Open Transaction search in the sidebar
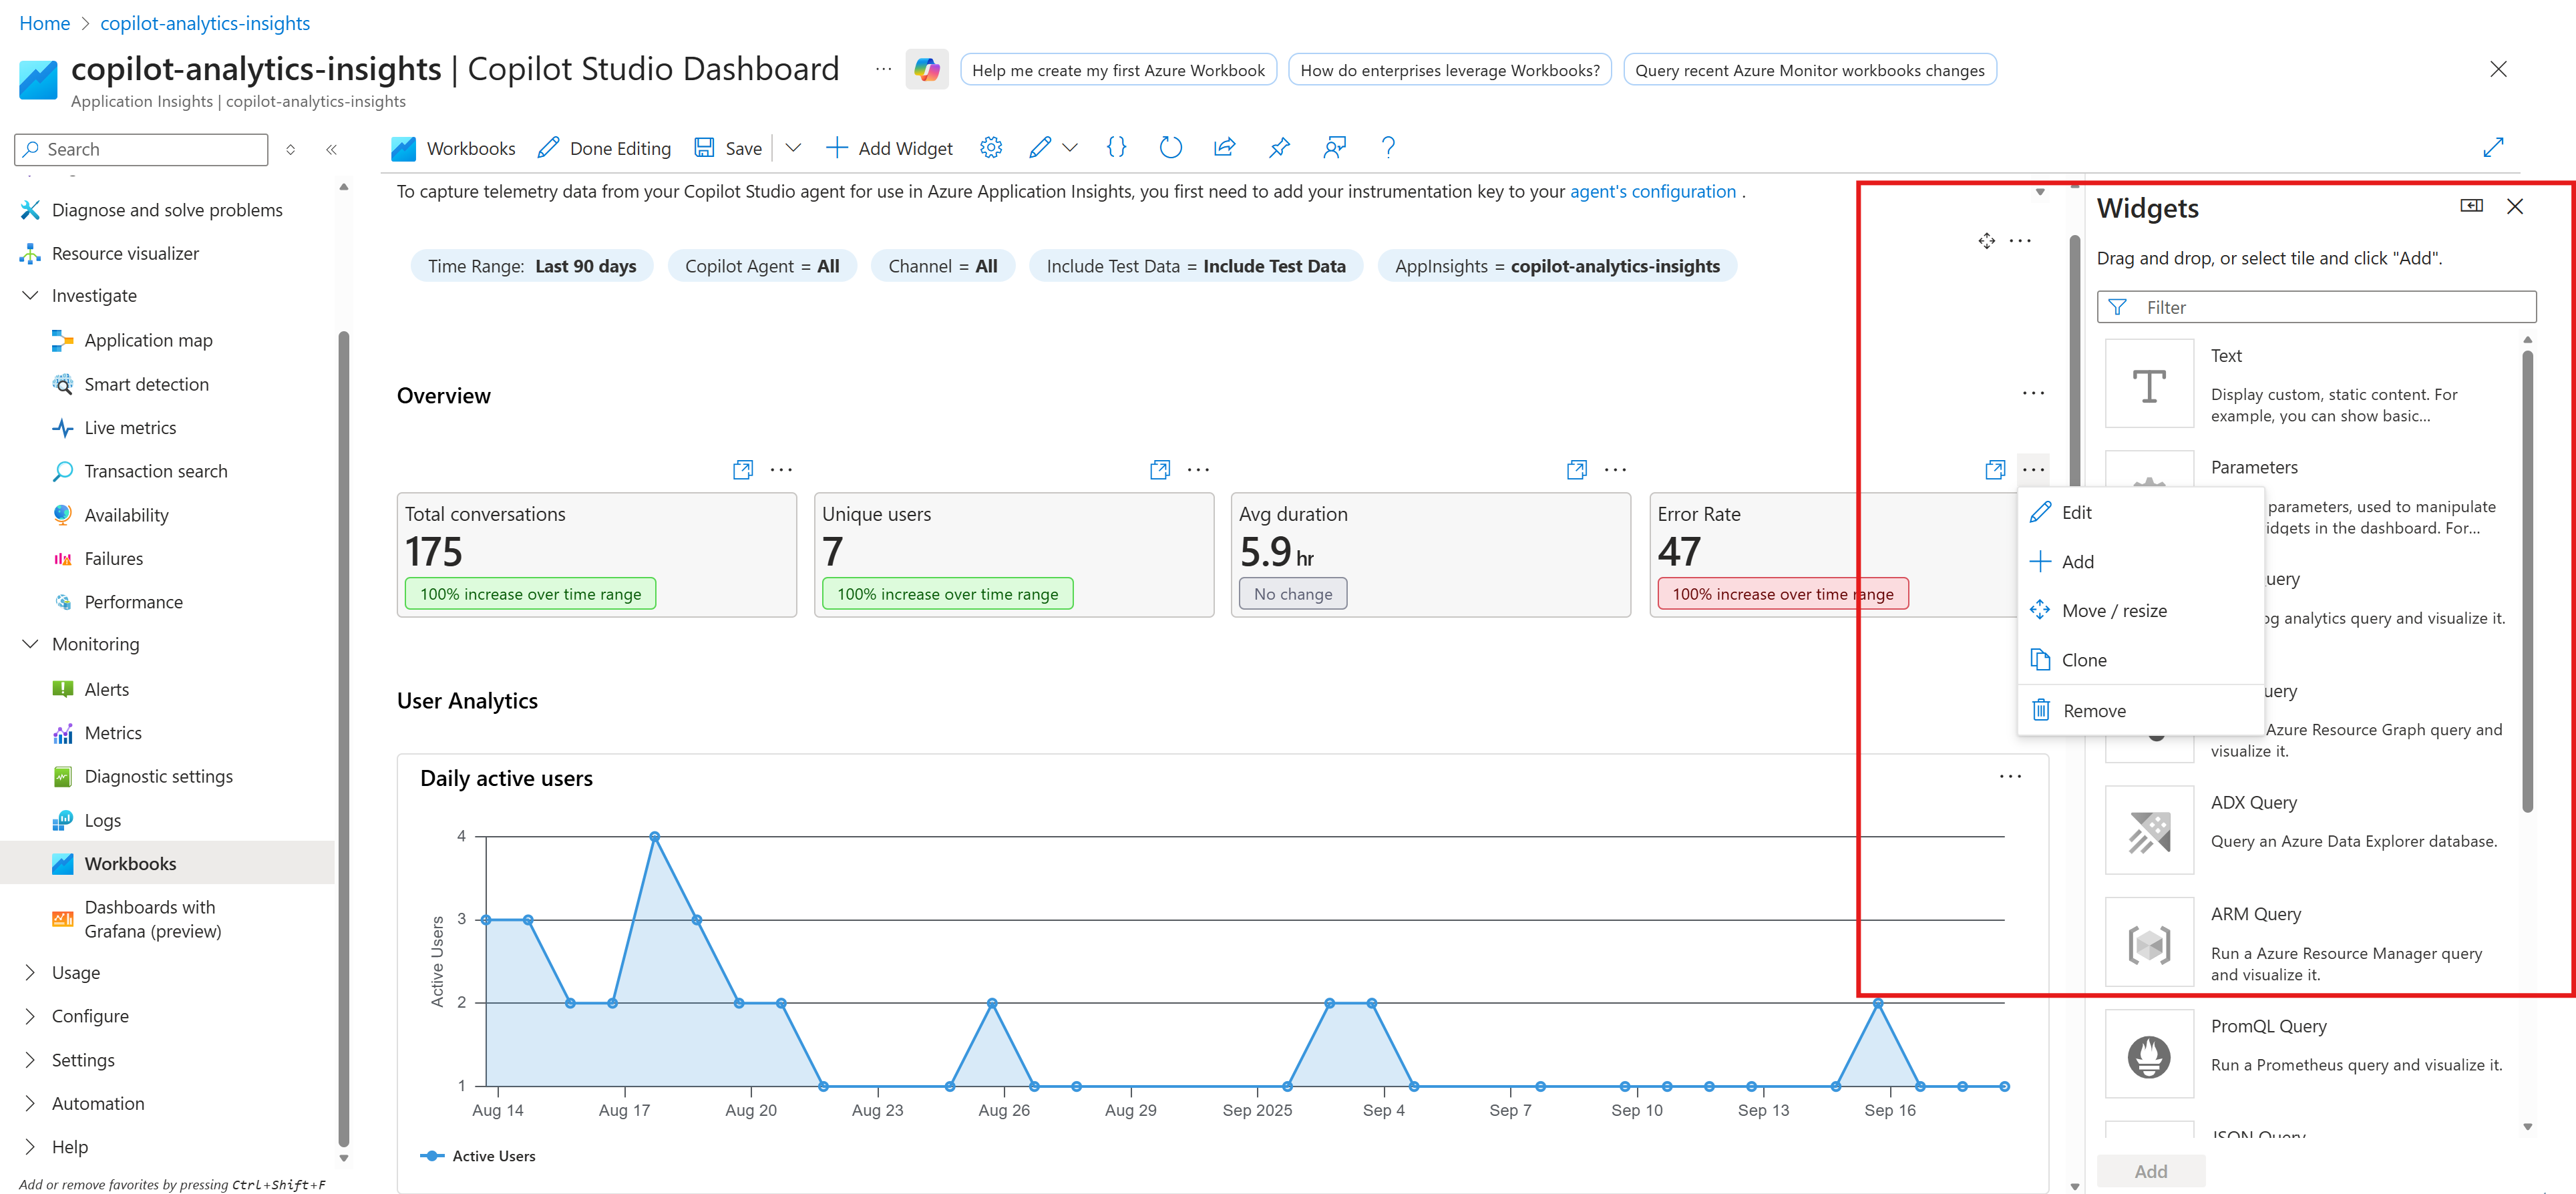2576x1194 pixels. coord(156,470)
